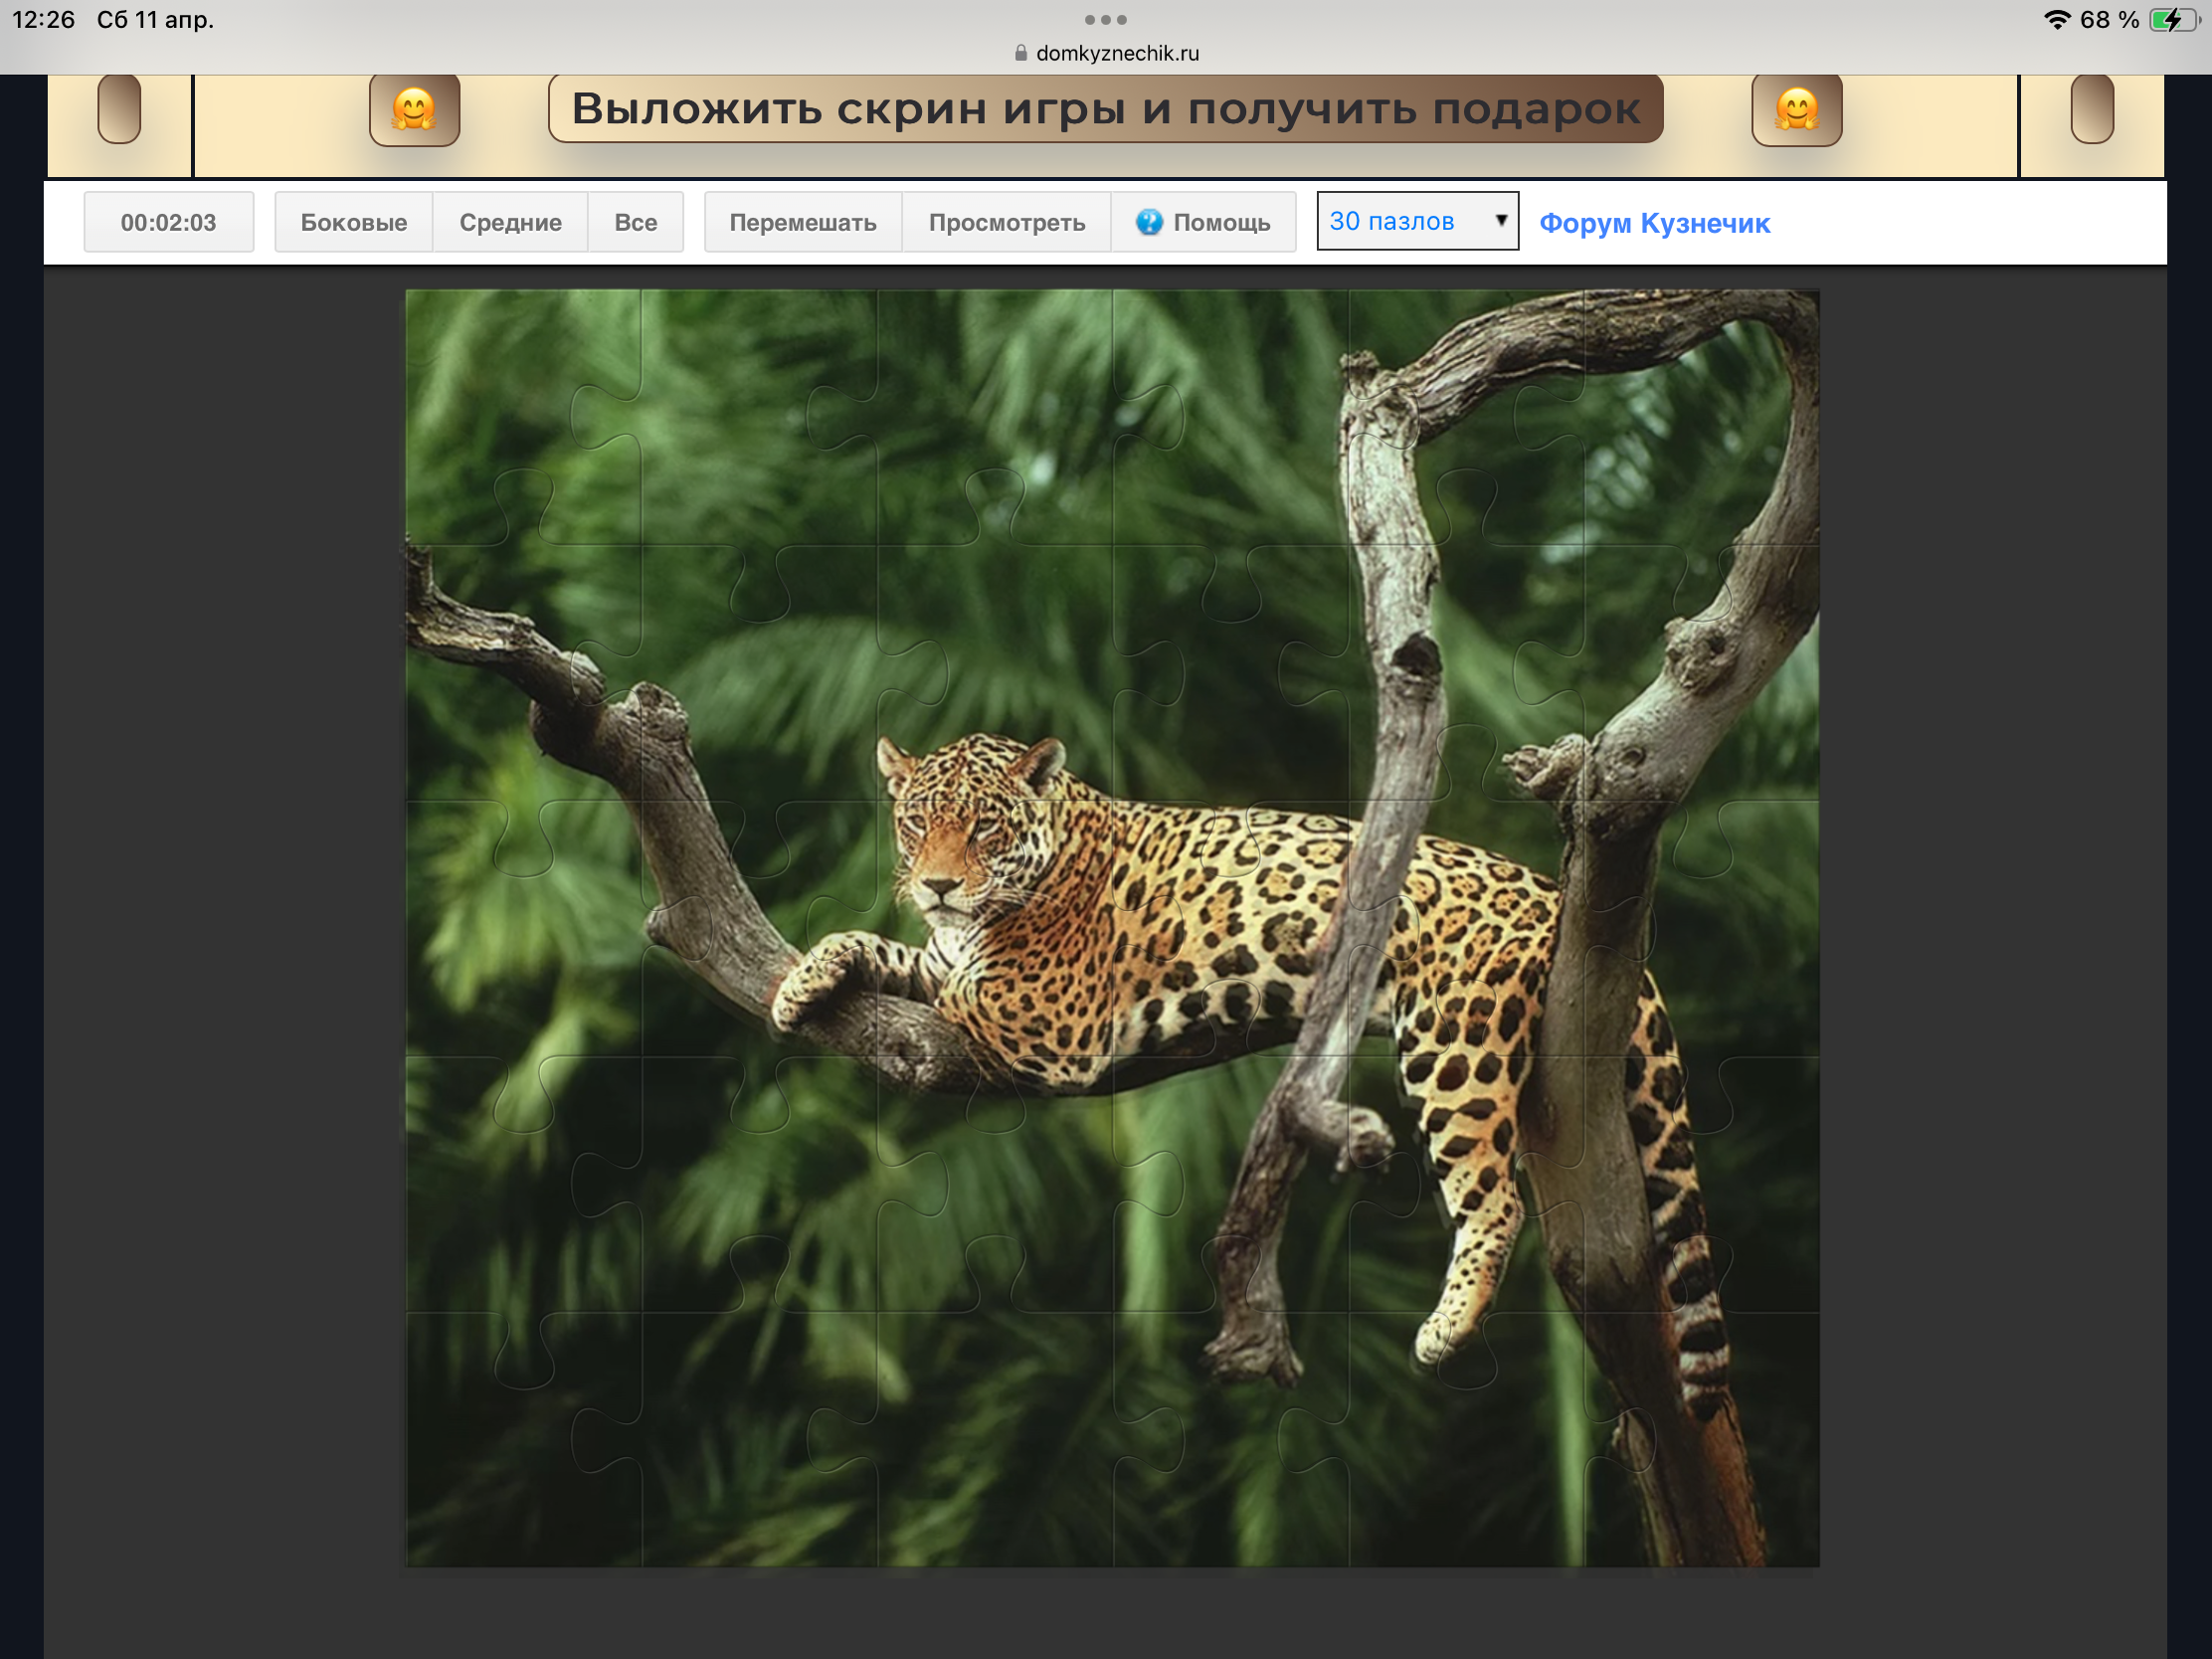Viewport: 2212px width, 1659px height.
Task: Show only Средние middle pieces
Action: (510, 222)
